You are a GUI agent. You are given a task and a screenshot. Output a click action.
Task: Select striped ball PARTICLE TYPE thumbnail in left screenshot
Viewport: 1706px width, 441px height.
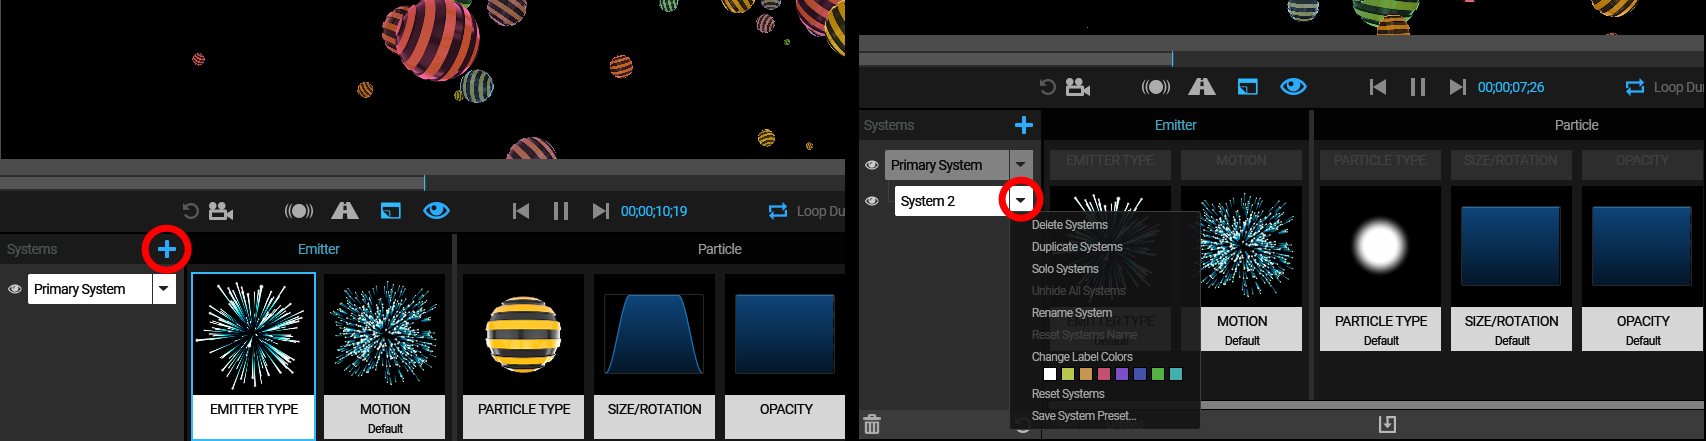[524, 356]
